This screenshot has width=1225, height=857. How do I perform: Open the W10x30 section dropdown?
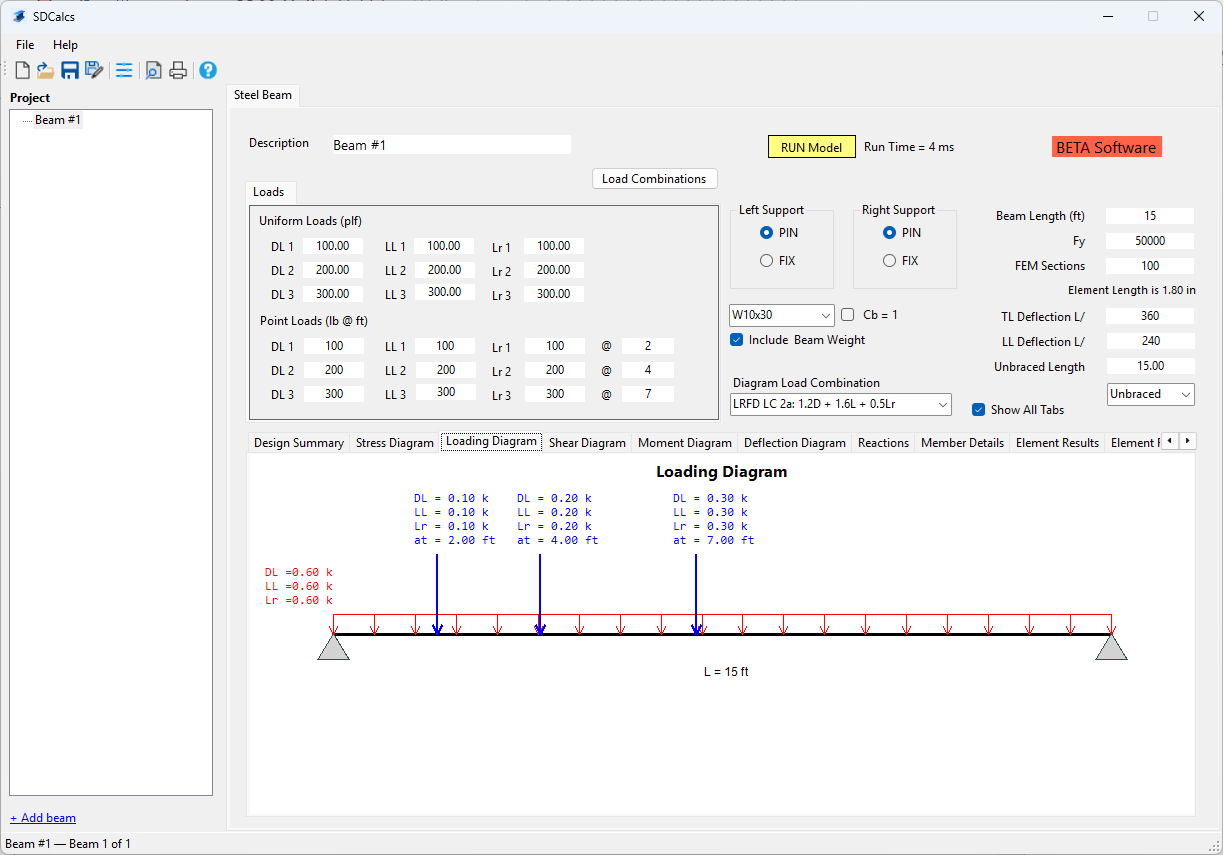click(782, 315)
